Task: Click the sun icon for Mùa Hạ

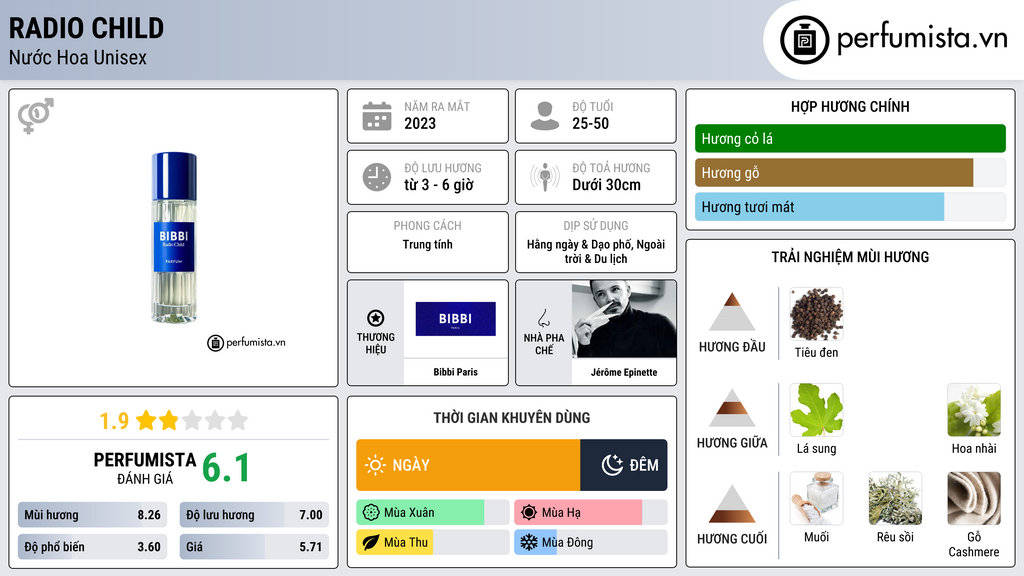Action: pos(529,512)
